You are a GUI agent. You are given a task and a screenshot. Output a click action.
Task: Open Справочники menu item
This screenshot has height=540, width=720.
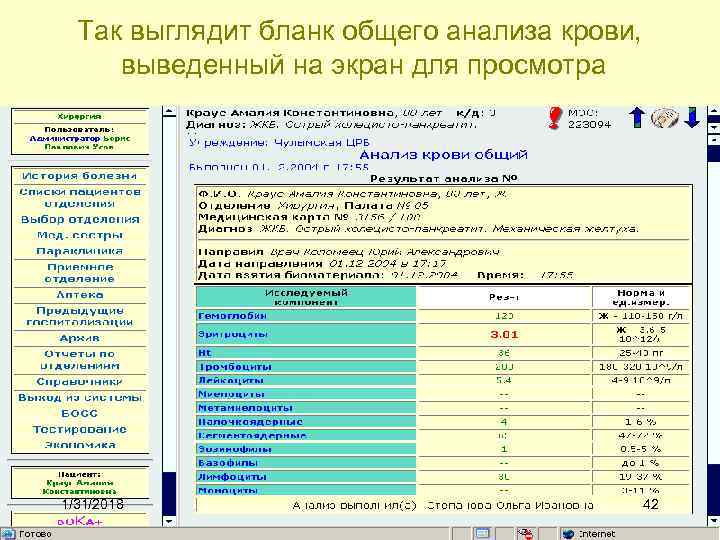point(79,382)
